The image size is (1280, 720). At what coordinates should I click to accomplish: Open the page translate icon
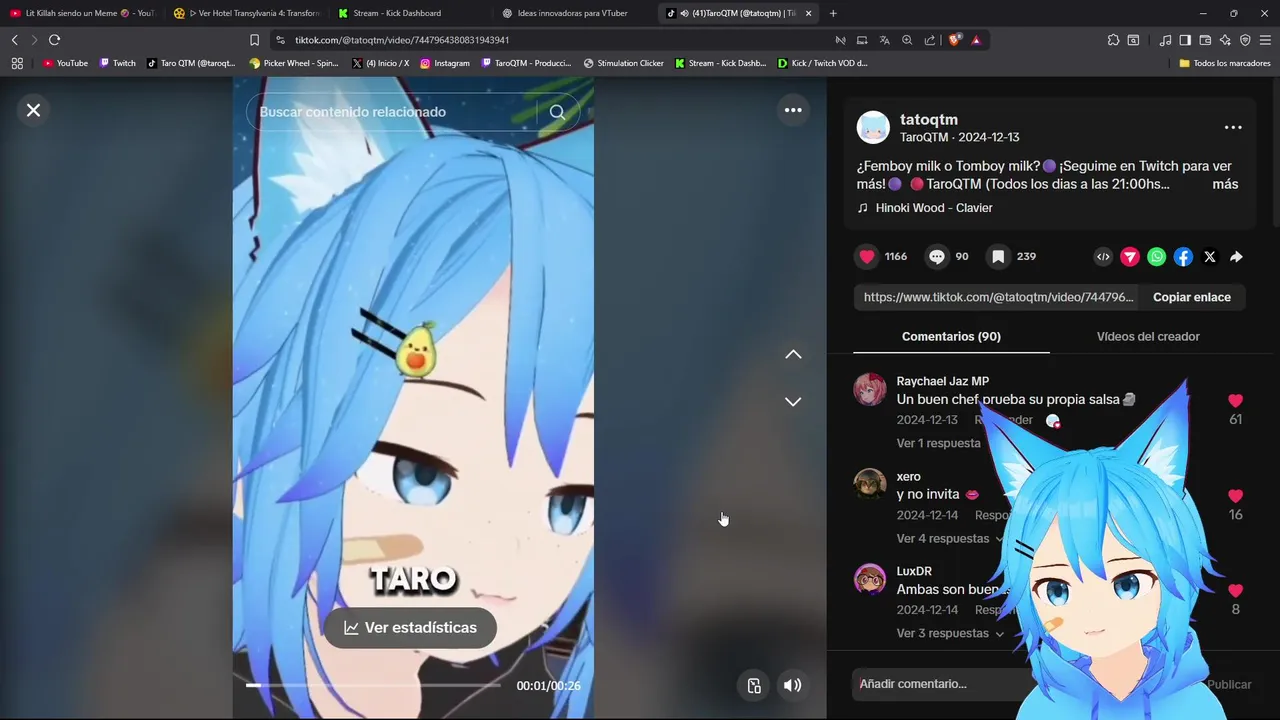coord(884,40)
